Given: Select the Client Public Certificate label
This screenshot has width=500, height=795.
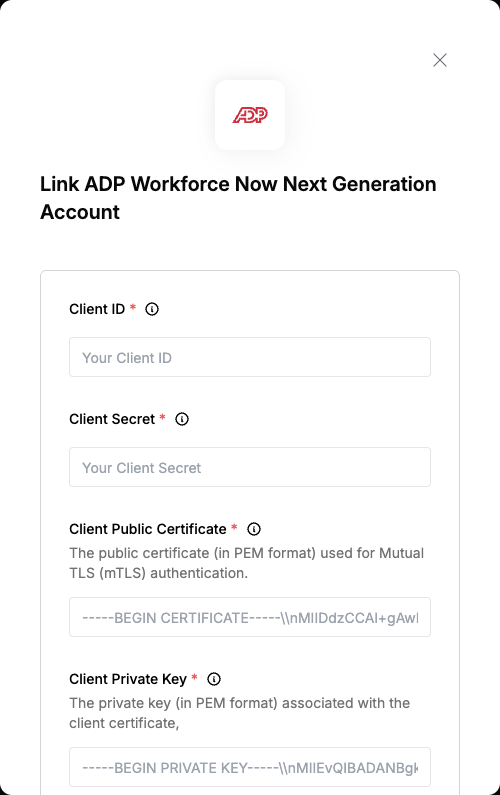Looking at the screenshot, I should (x=148, y=529).
